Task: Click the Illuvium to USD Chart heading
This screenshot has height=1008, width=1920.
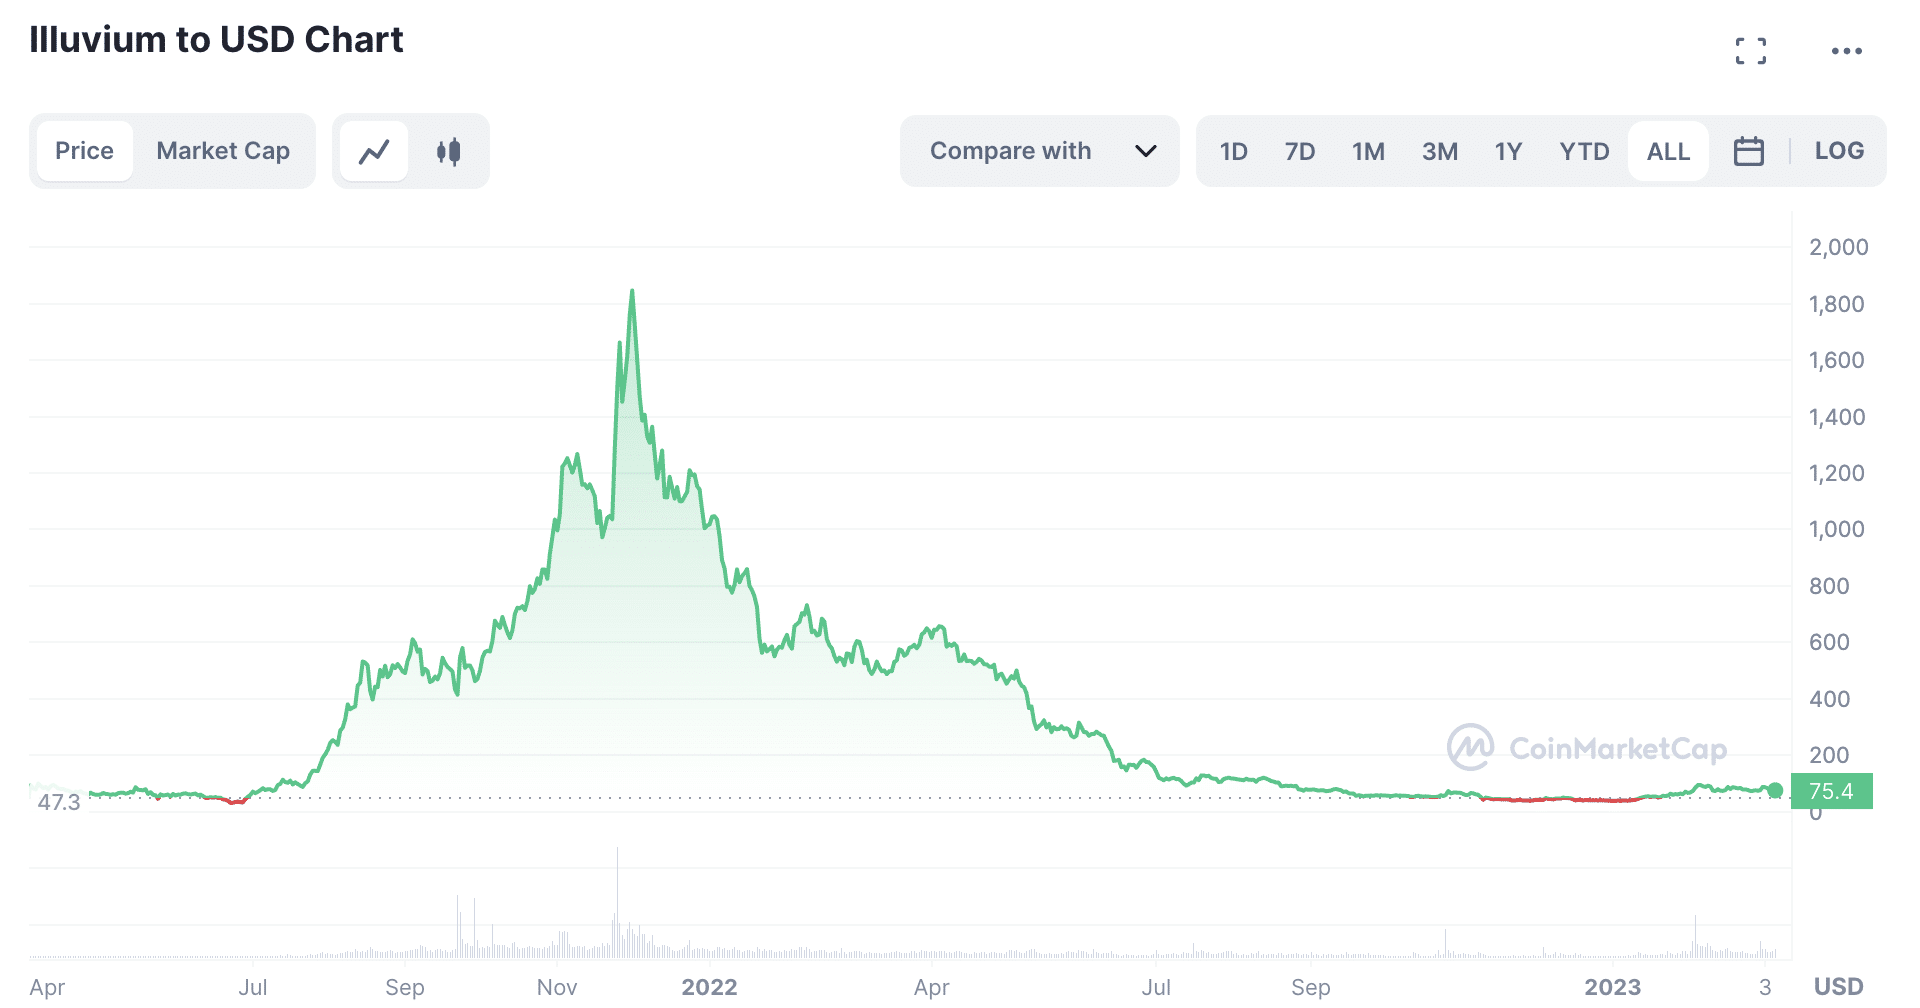Action: (216, 40)
